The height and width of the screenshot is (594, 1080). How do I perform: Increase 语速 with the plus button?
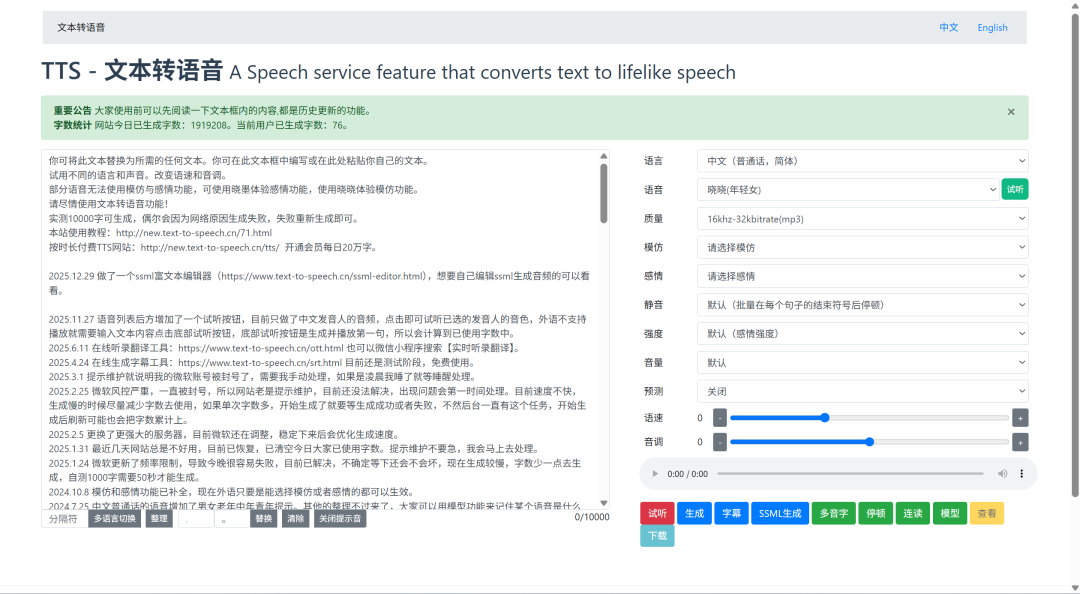tap(1020, 418)
